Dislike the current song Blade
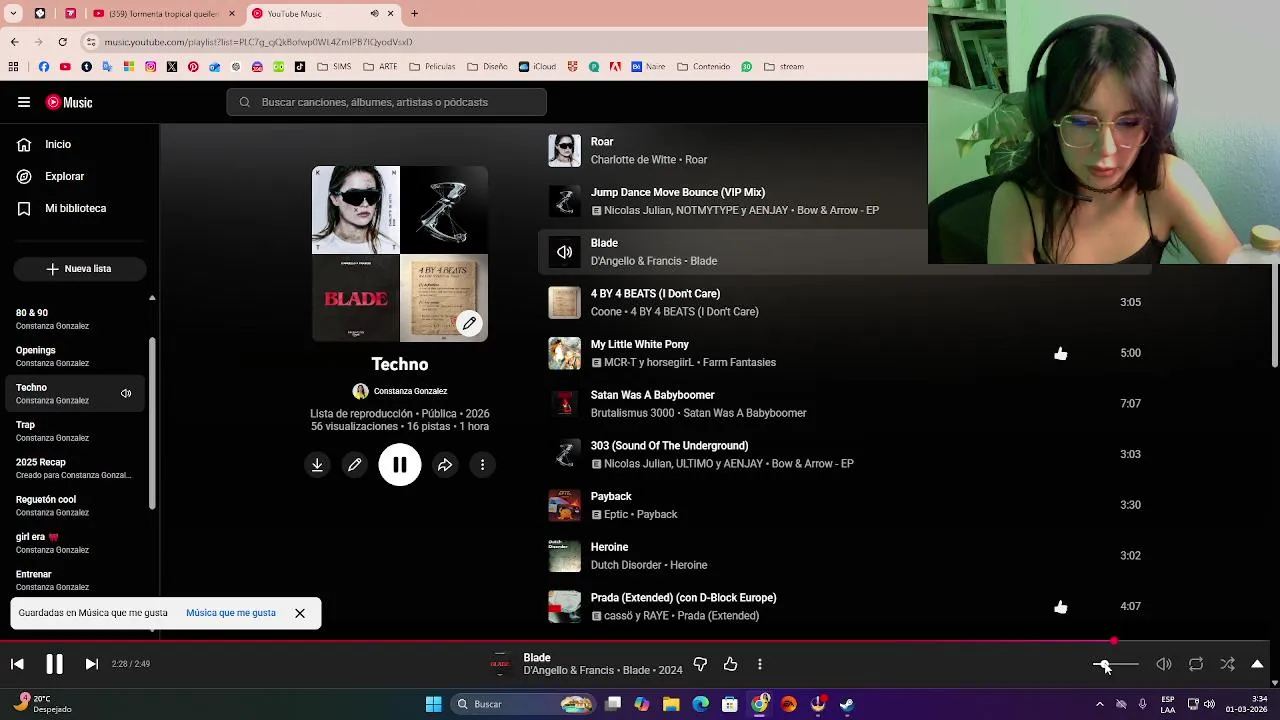Image resolution: width=1280 pixels, height=720 pixels. (x=700, y=664)
